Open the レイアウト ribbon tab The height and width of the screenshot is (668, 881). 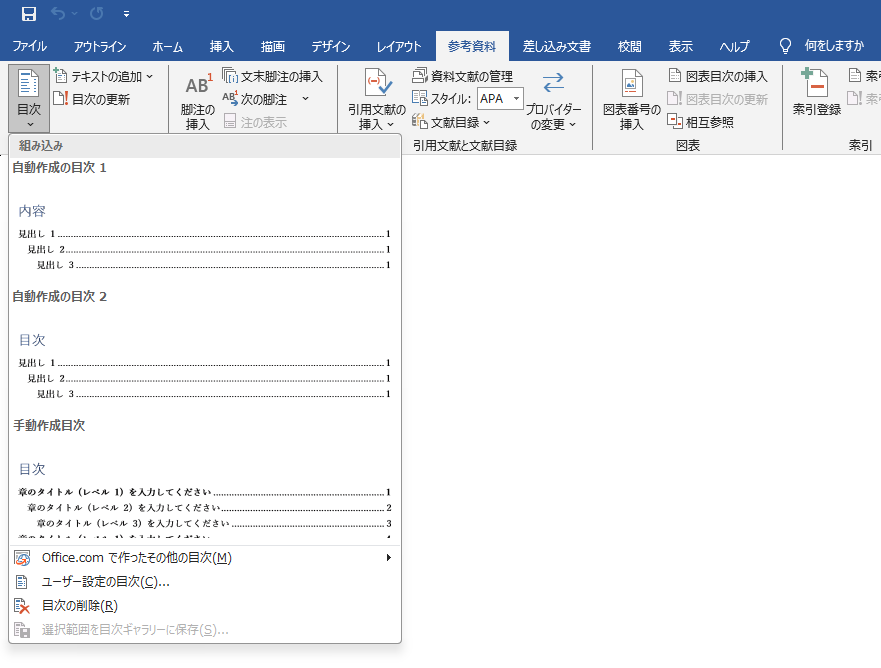click(x=398, y=46)
